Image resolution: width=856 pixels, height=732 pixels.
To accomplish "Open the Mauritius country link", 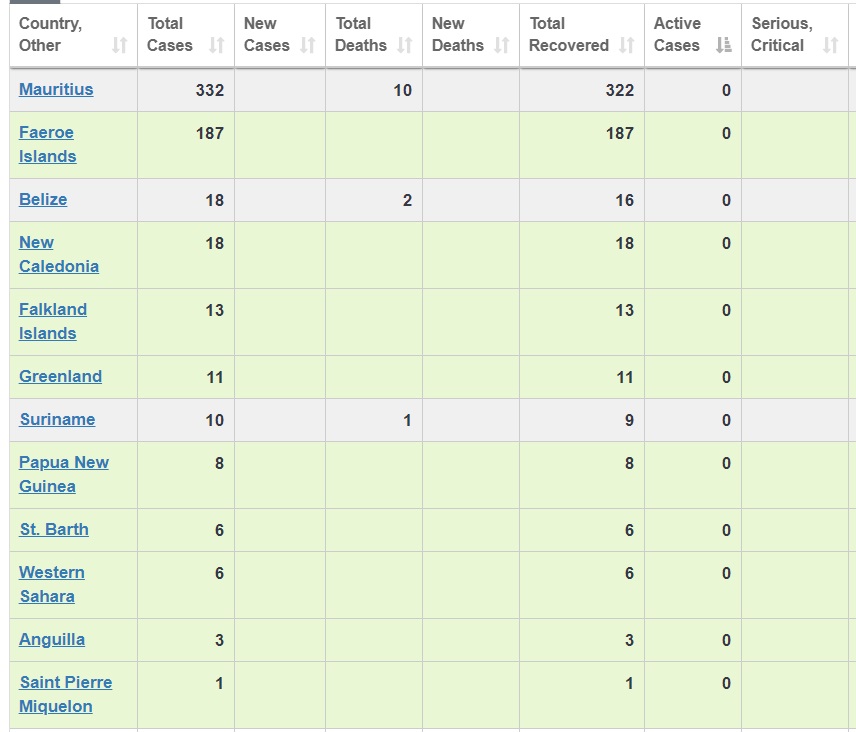I will coord(56,89).
